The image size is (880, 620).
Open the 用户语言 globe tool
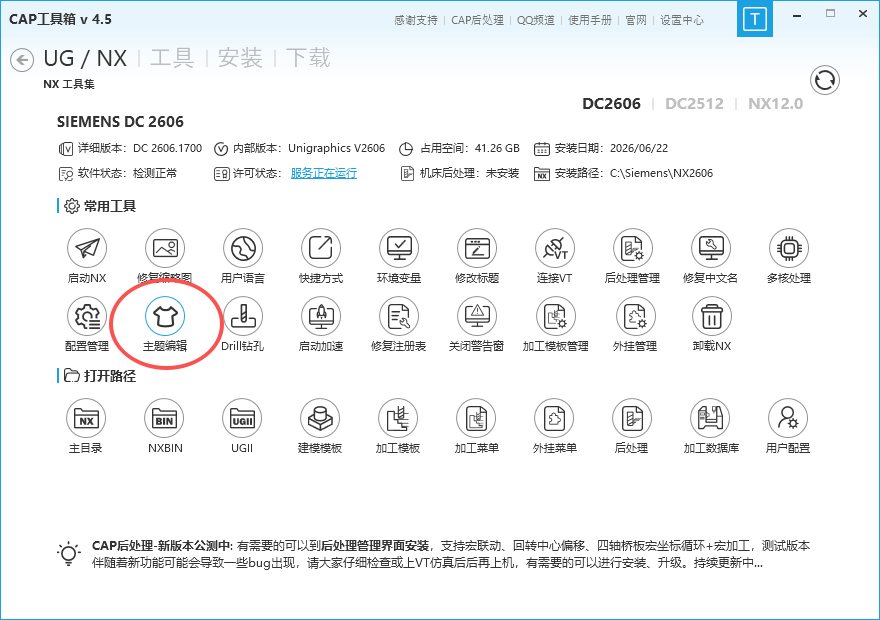(x=243, y=248)
